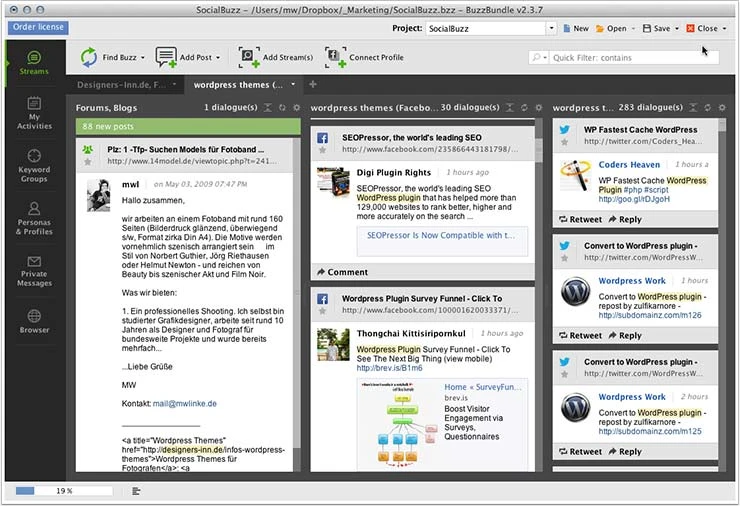The width and height of the screenshot is (740, 506).
Task: Click the status bar log list icon
Action: [136, 491]
